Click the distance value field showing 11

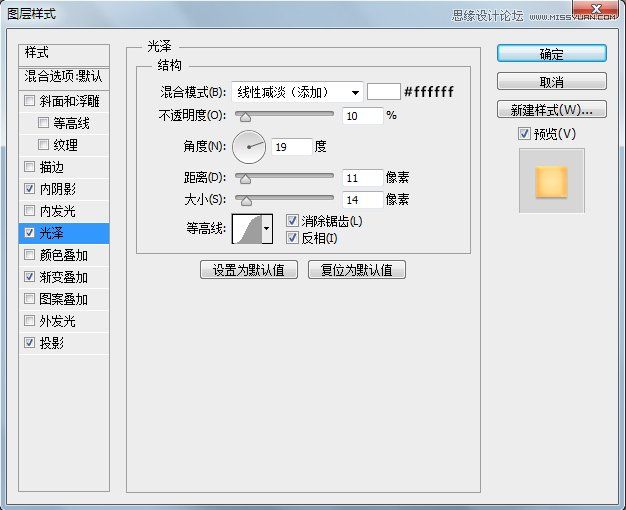363,178
